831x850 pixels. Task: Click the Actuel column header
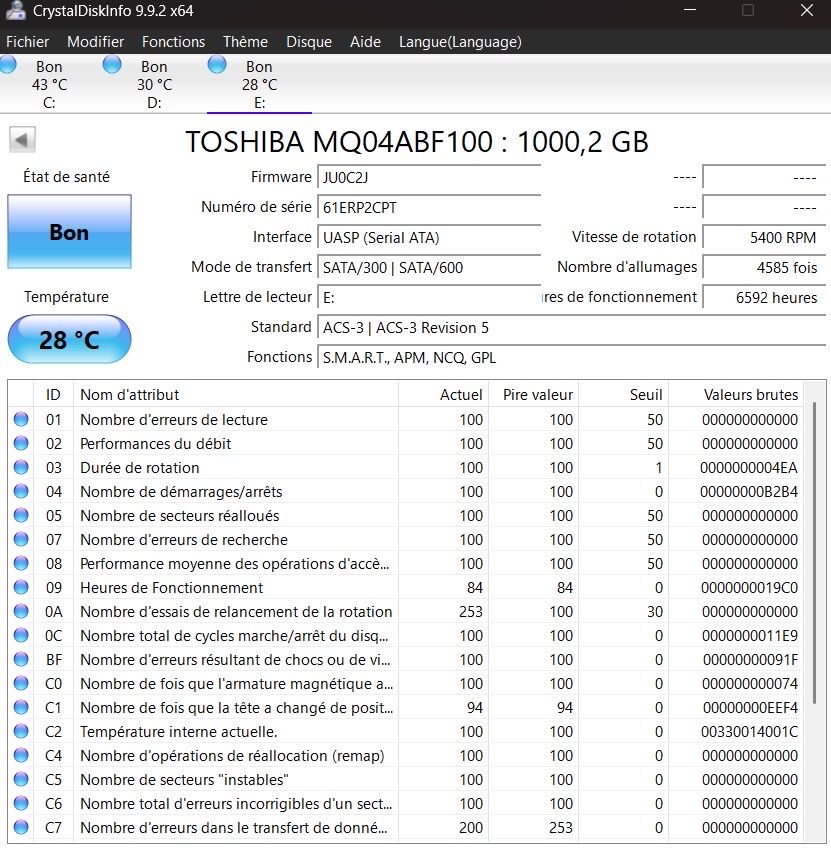[443, 394]
